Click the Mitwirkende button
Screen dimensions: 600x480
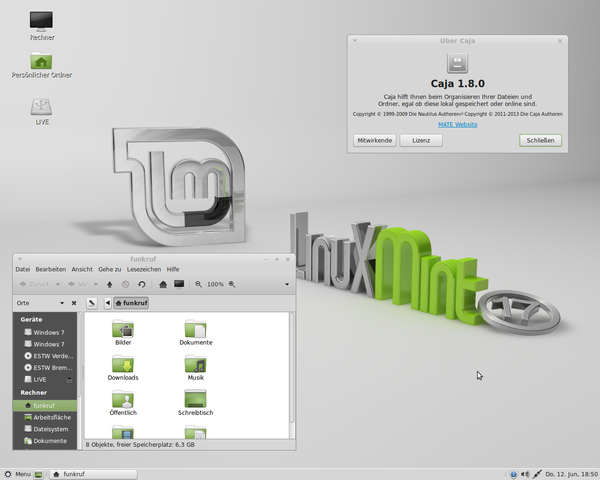(375, 140)
